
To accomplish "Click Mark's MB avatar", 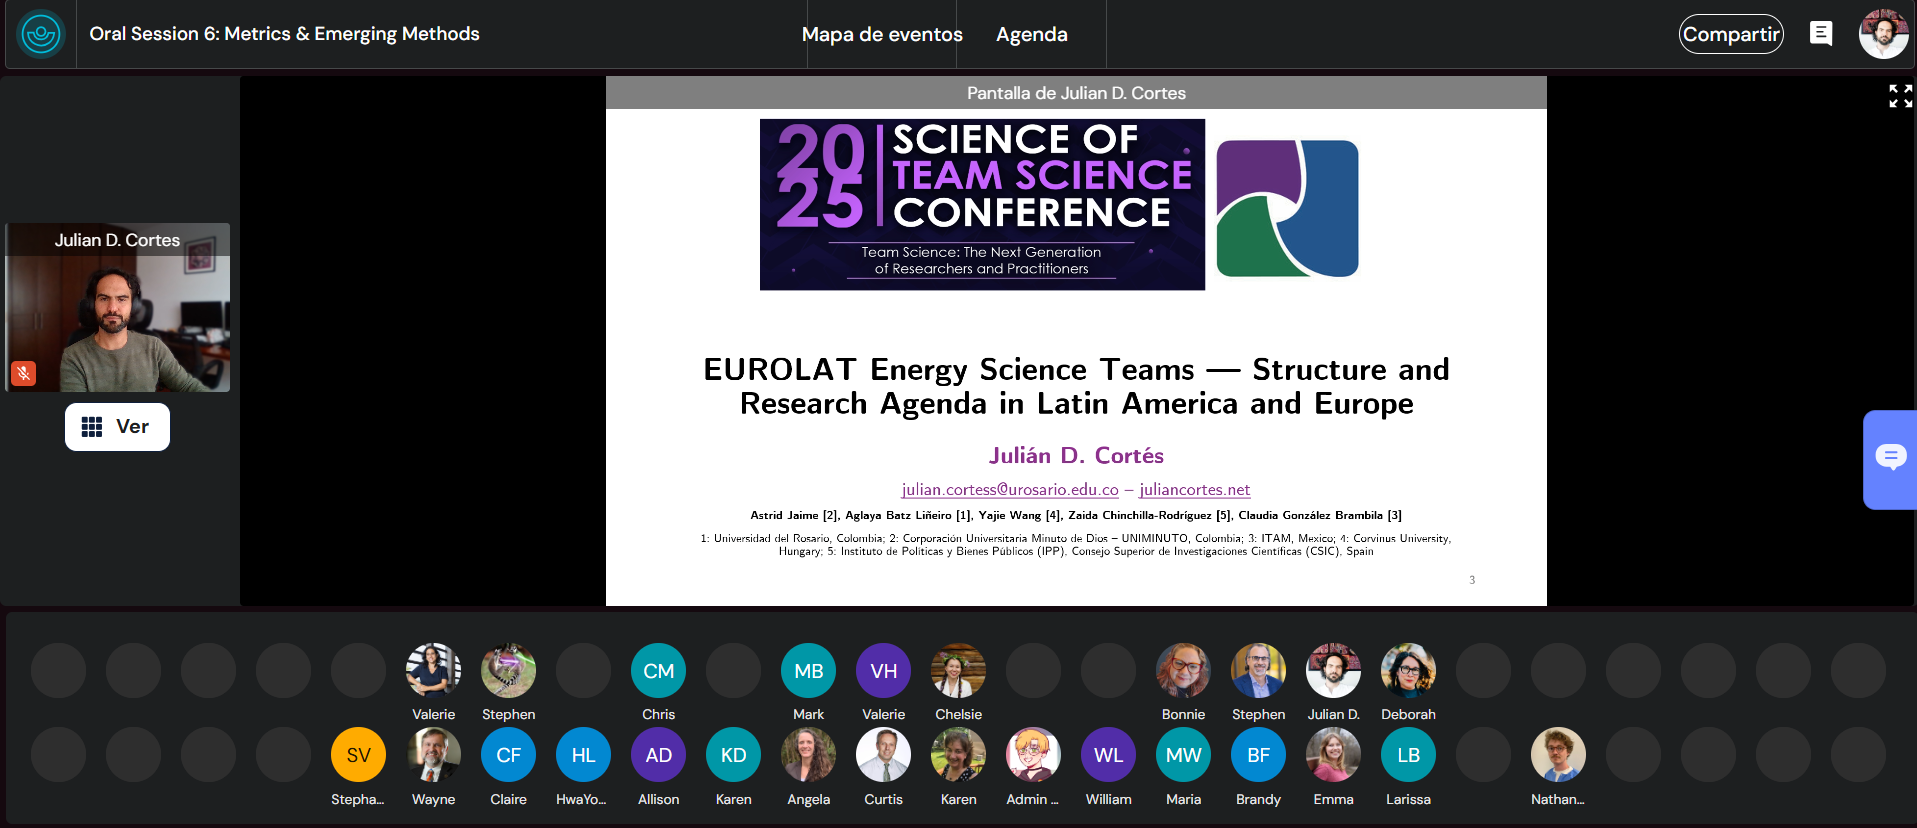I will pyautogui.click(x=808, y=671).
